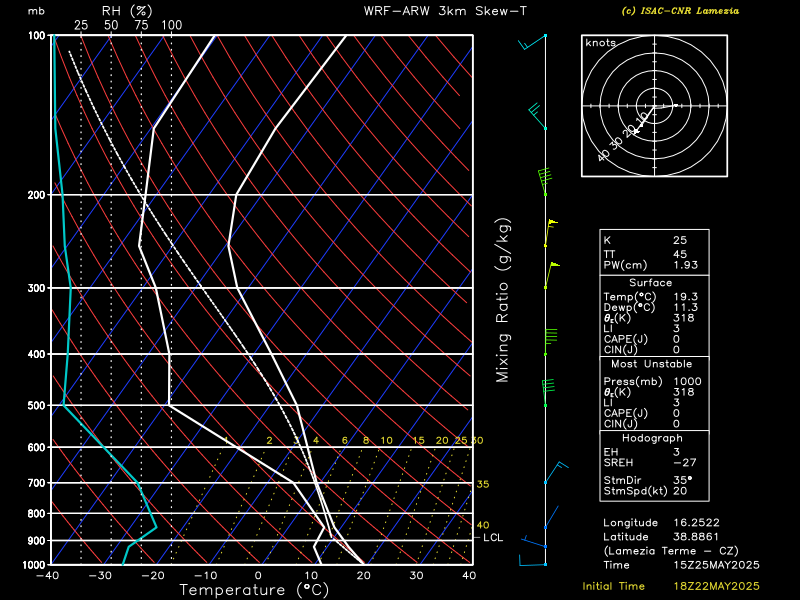Click the TT value '45'
The image size is (800, 600).
pos(680,254)
